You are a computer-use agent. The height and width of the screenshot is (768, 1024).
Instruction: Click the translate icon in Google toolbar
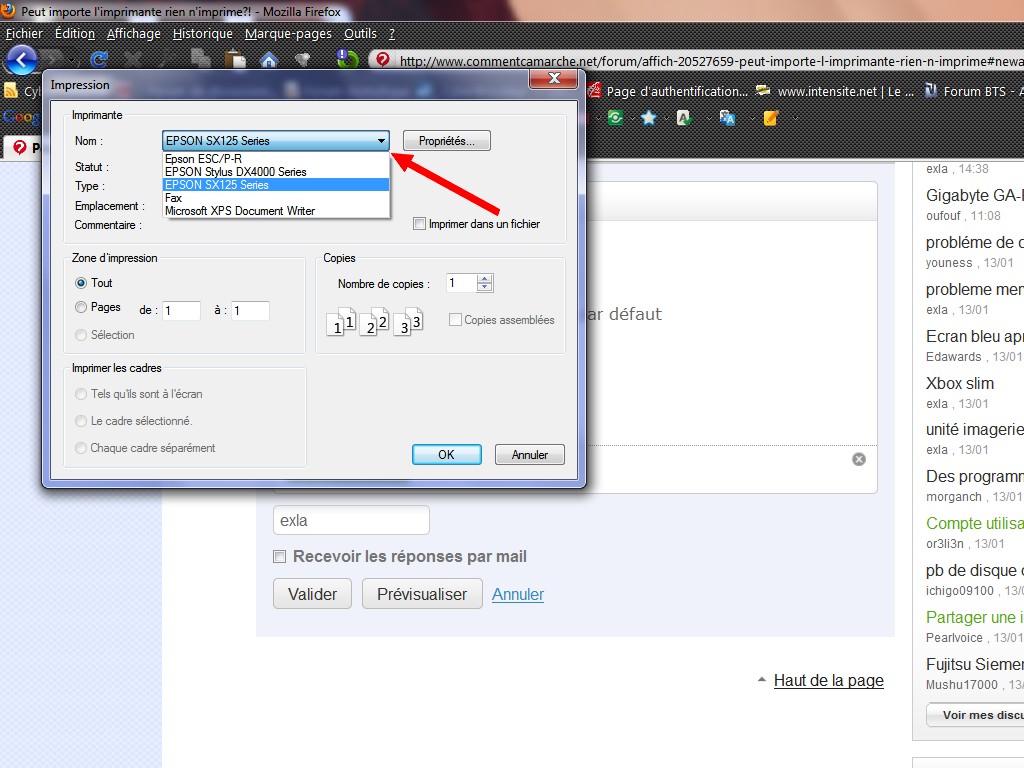click(728, 118)
